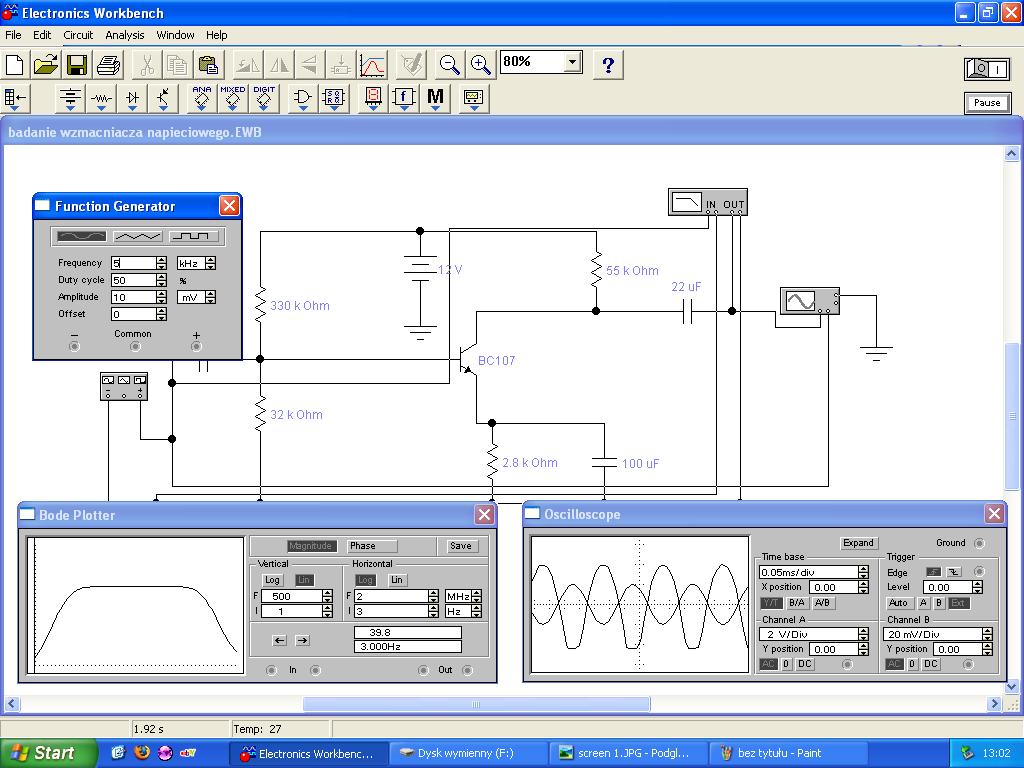Open the Basic parts bin (resistor symbol)

tap(101, 99)
